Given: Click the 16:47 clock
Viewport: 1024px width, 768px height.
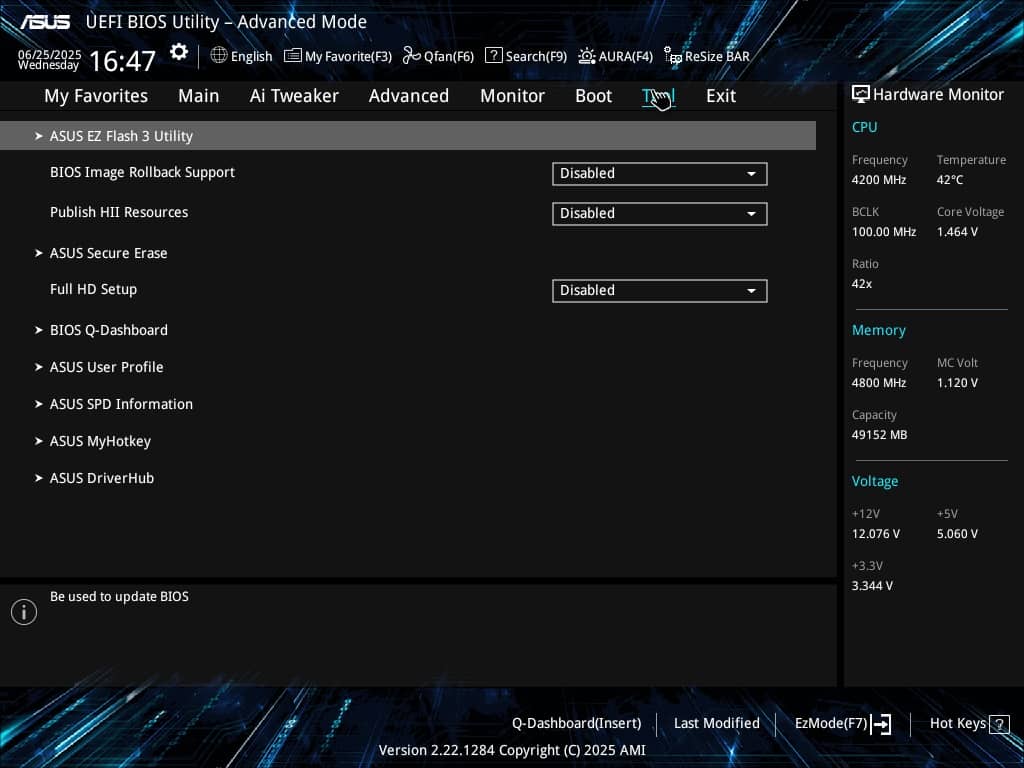Looking at the screenshot, I should point(122,61).
